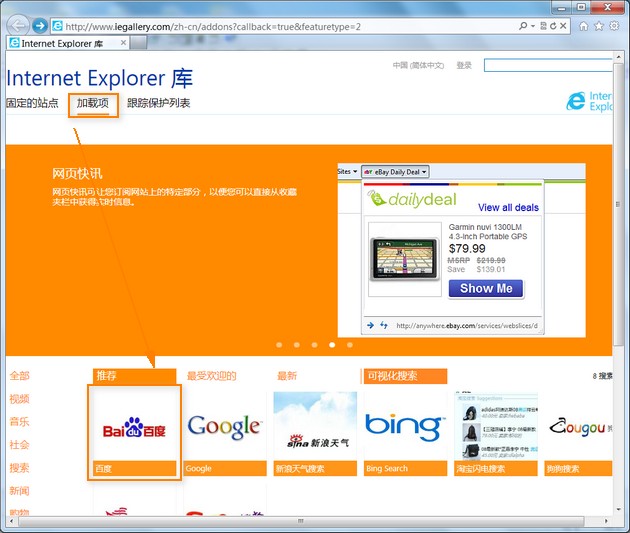Screen dimensions: 630x533
Task: Click the View all deals link
Action: coord(508,208)
